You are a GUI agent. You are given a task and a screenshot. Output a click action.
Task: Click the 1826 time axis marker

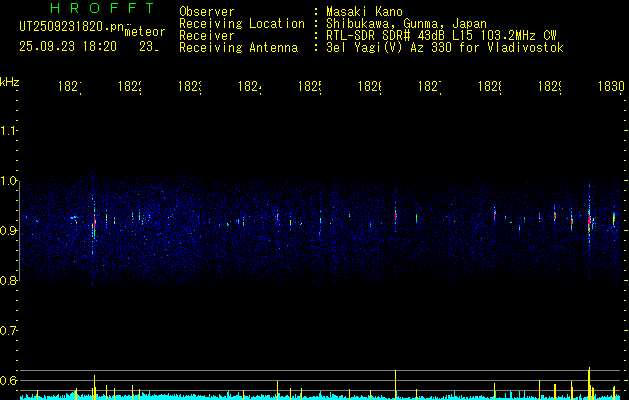369,87
